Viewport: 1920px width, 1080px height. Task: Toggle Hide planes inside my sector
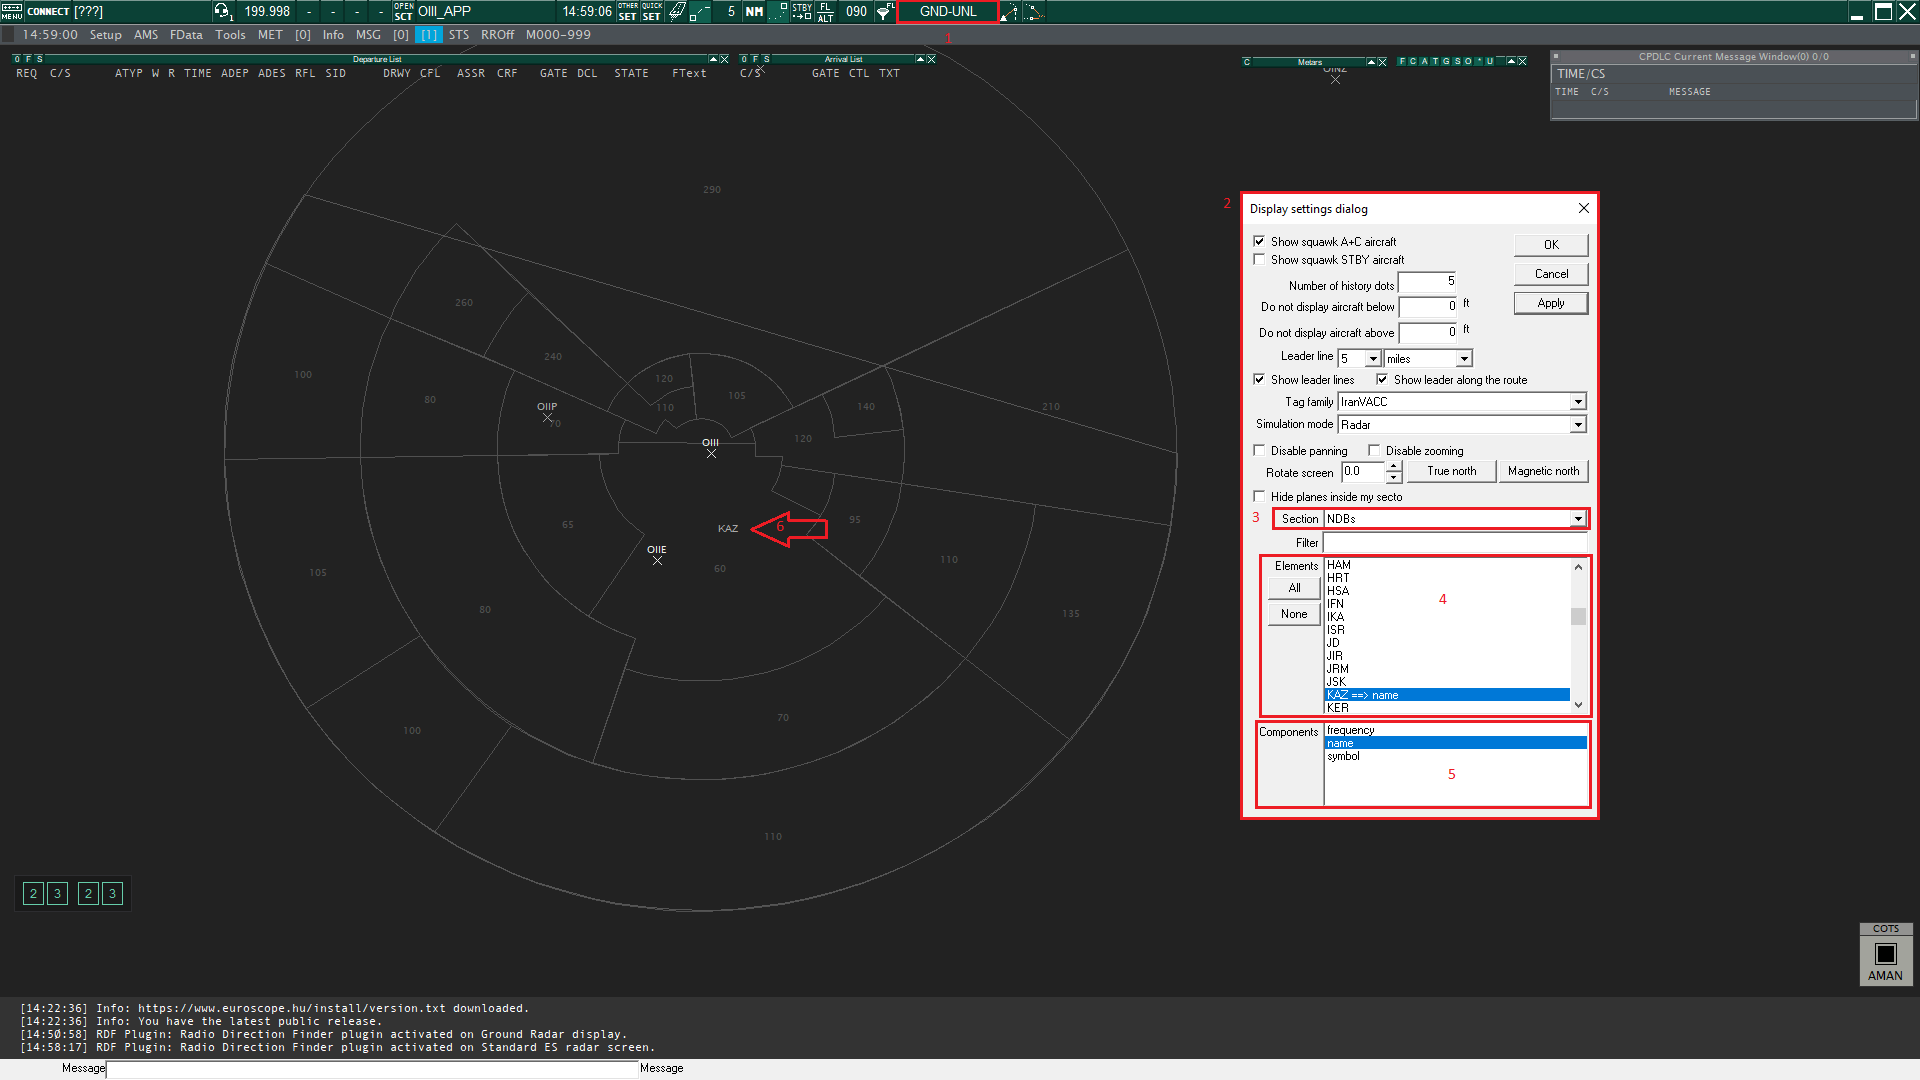point(1259,496)
